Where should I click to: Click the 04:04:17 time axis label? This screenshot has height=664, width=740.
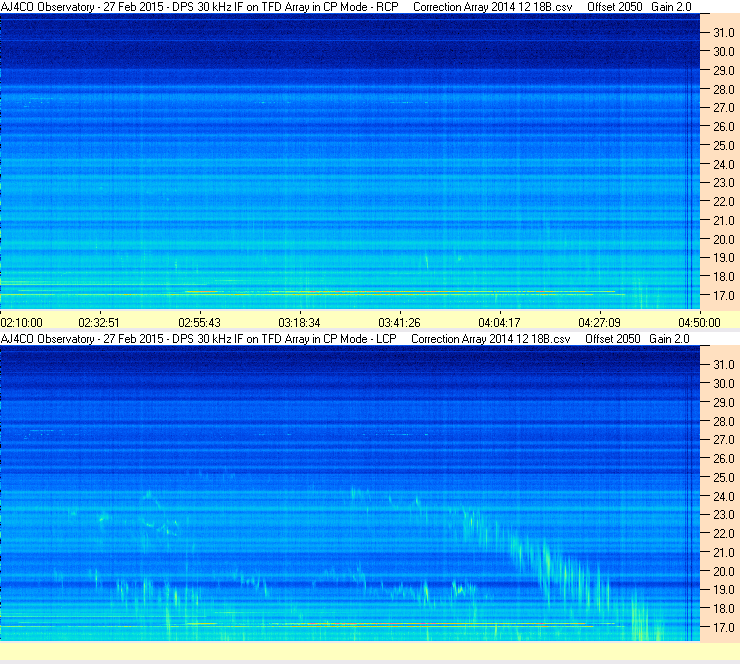499,323
